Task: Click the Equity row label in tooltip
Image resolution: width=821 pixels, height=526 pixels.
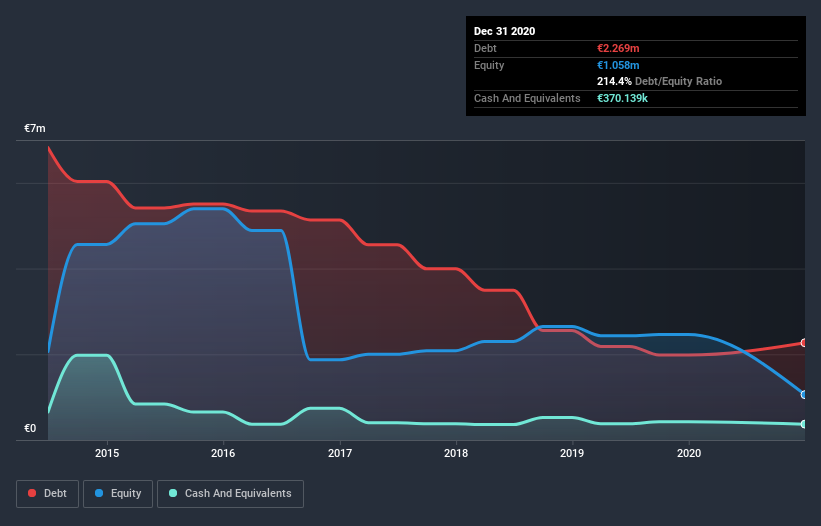Action: coord(489,65)
